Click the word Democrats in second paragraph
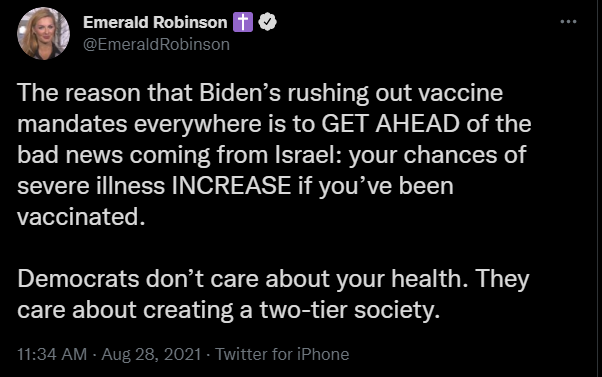 78,279
